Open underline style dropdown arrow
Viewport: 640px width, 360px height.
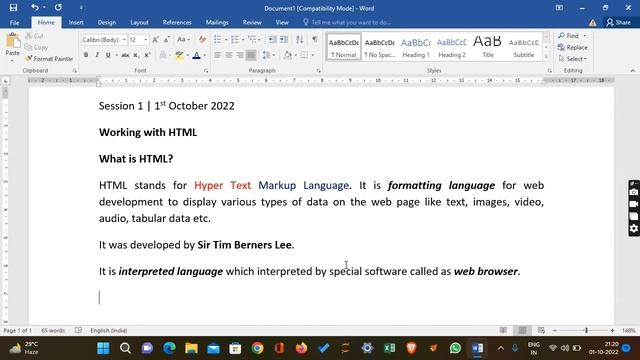[x=117, y=55]
